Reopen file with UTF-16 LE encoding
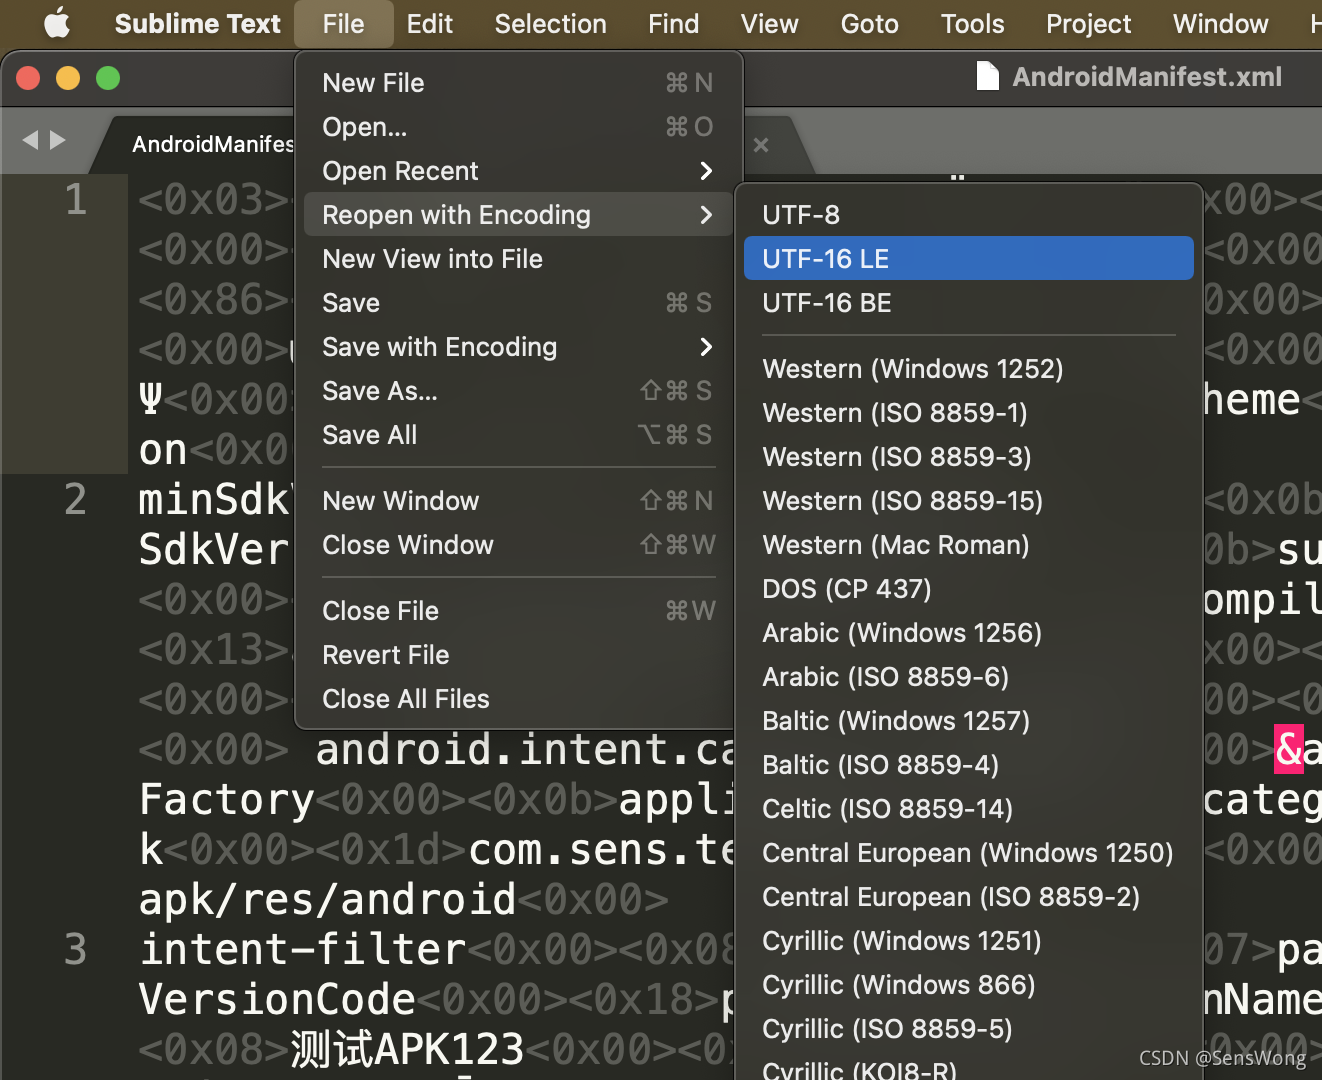This screenshot has height=1080, width=1322. [x=969, y=259]
